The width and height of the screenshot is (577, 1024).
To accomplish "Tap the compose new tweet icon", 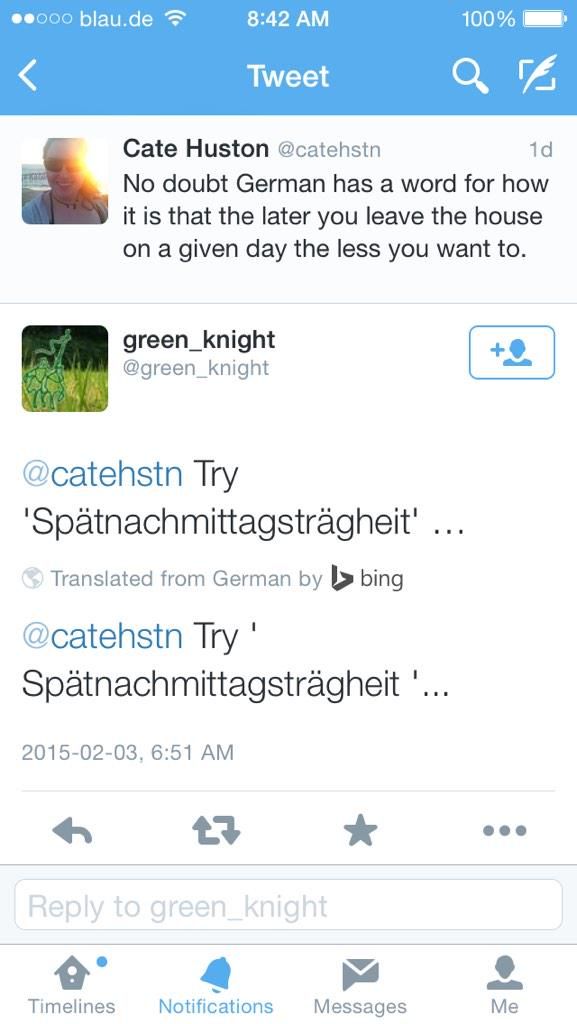I will pos(537,74).
